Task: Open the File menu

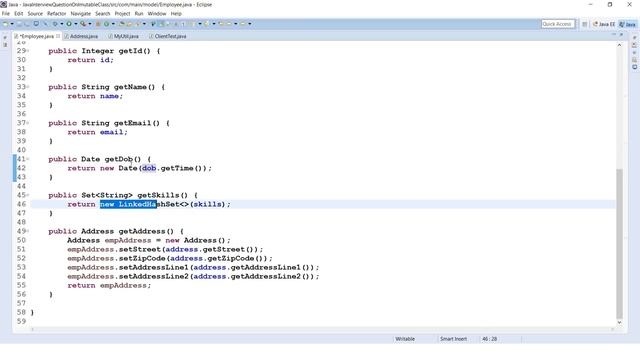Action: click(6, 13)
